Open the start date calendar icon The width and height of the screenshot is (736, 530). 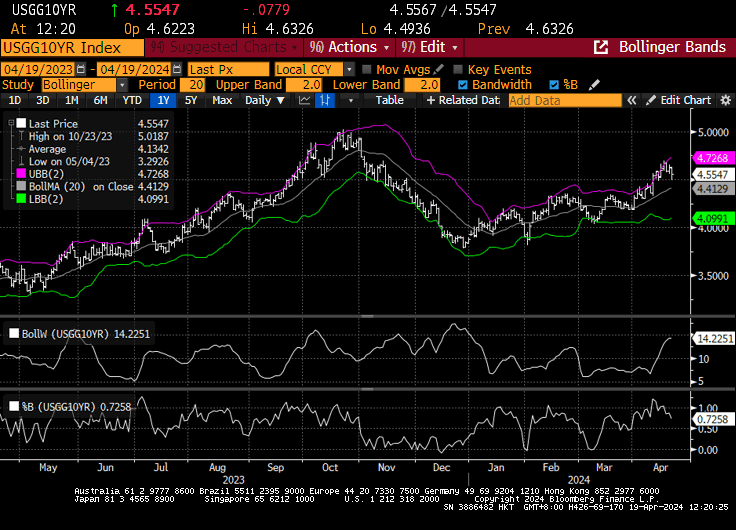tap(81, 69)
